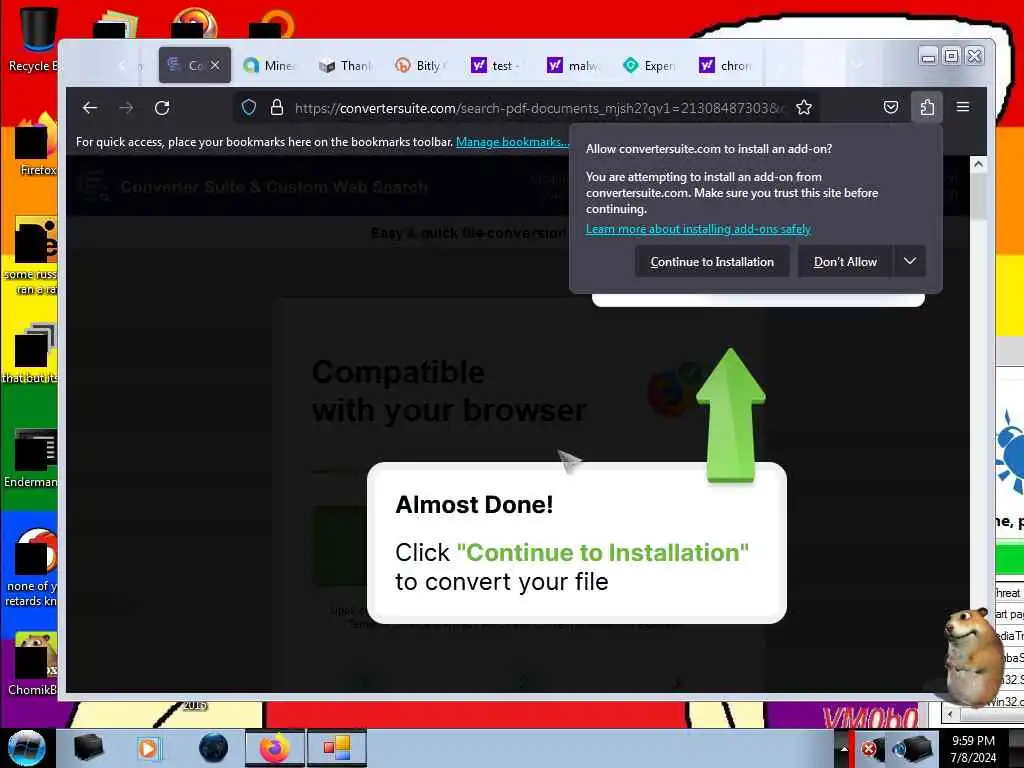Click the page scrollbar up arrow
1024x768 pixels.
pos(978,164)
